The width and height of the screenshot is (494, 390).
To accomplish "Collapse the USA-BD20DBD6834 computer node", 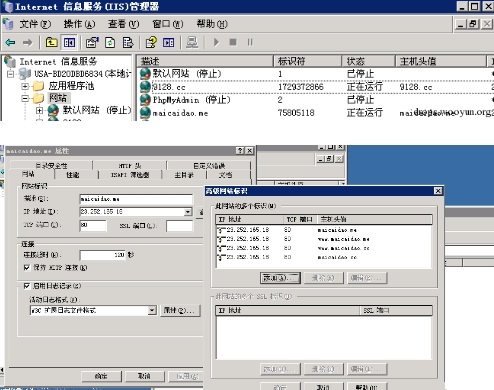I will point(11,73).
